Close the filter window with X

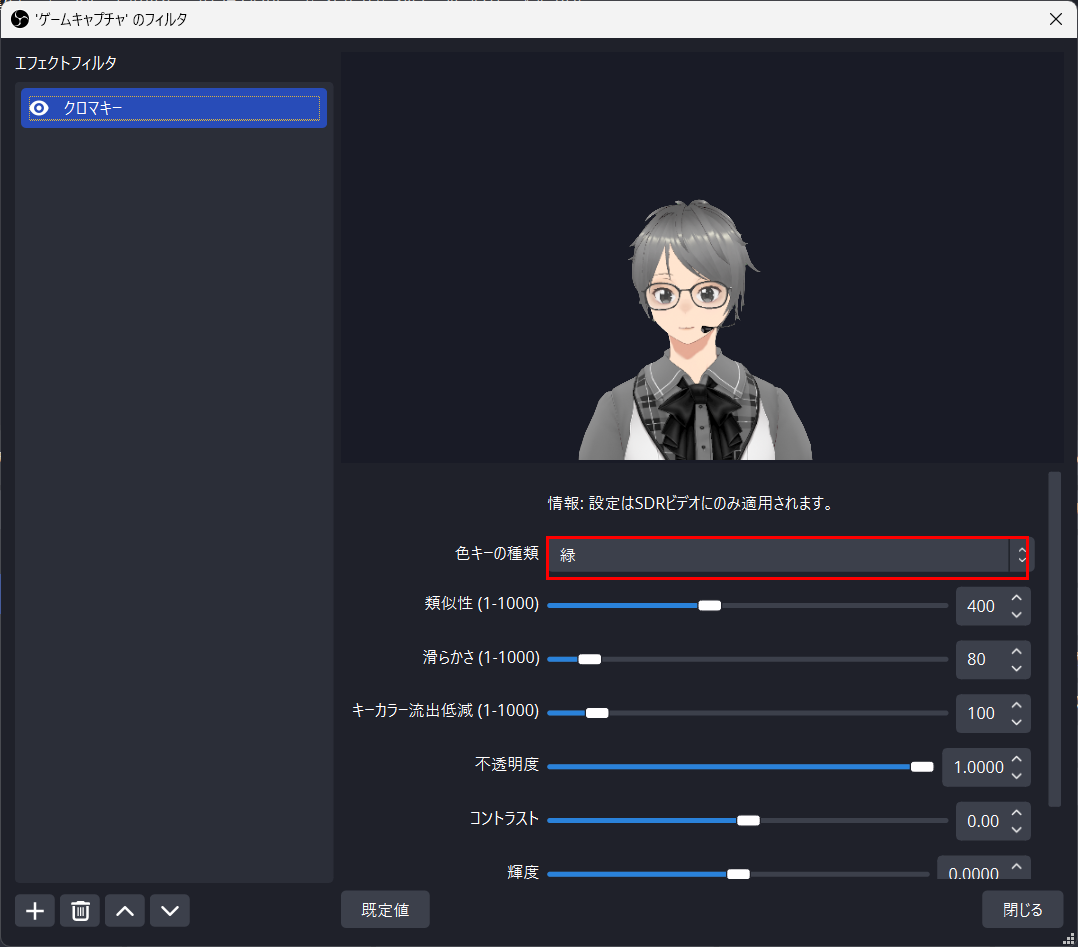pyautogui.click(x=1056, y=19)
